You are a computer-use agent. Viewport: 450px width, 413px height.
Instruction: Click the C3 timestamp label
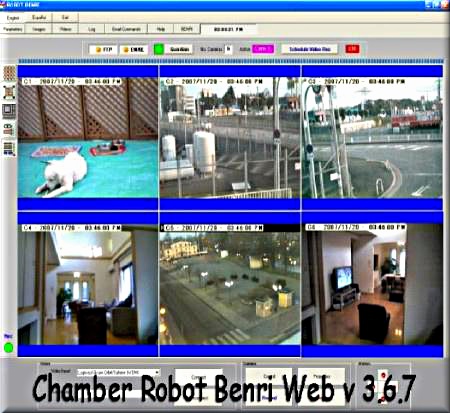(x=356, y=81)
